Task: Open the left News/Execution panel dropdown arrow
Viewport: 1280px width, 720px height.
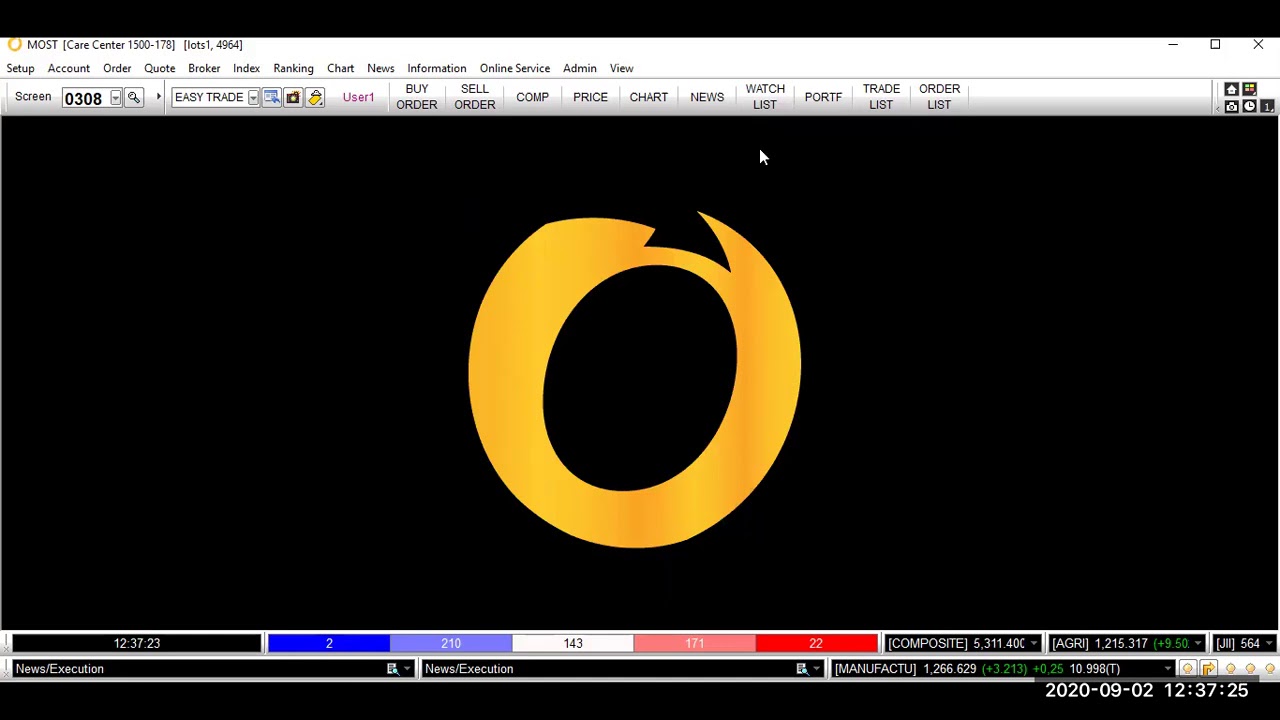Action: [406, 669]
